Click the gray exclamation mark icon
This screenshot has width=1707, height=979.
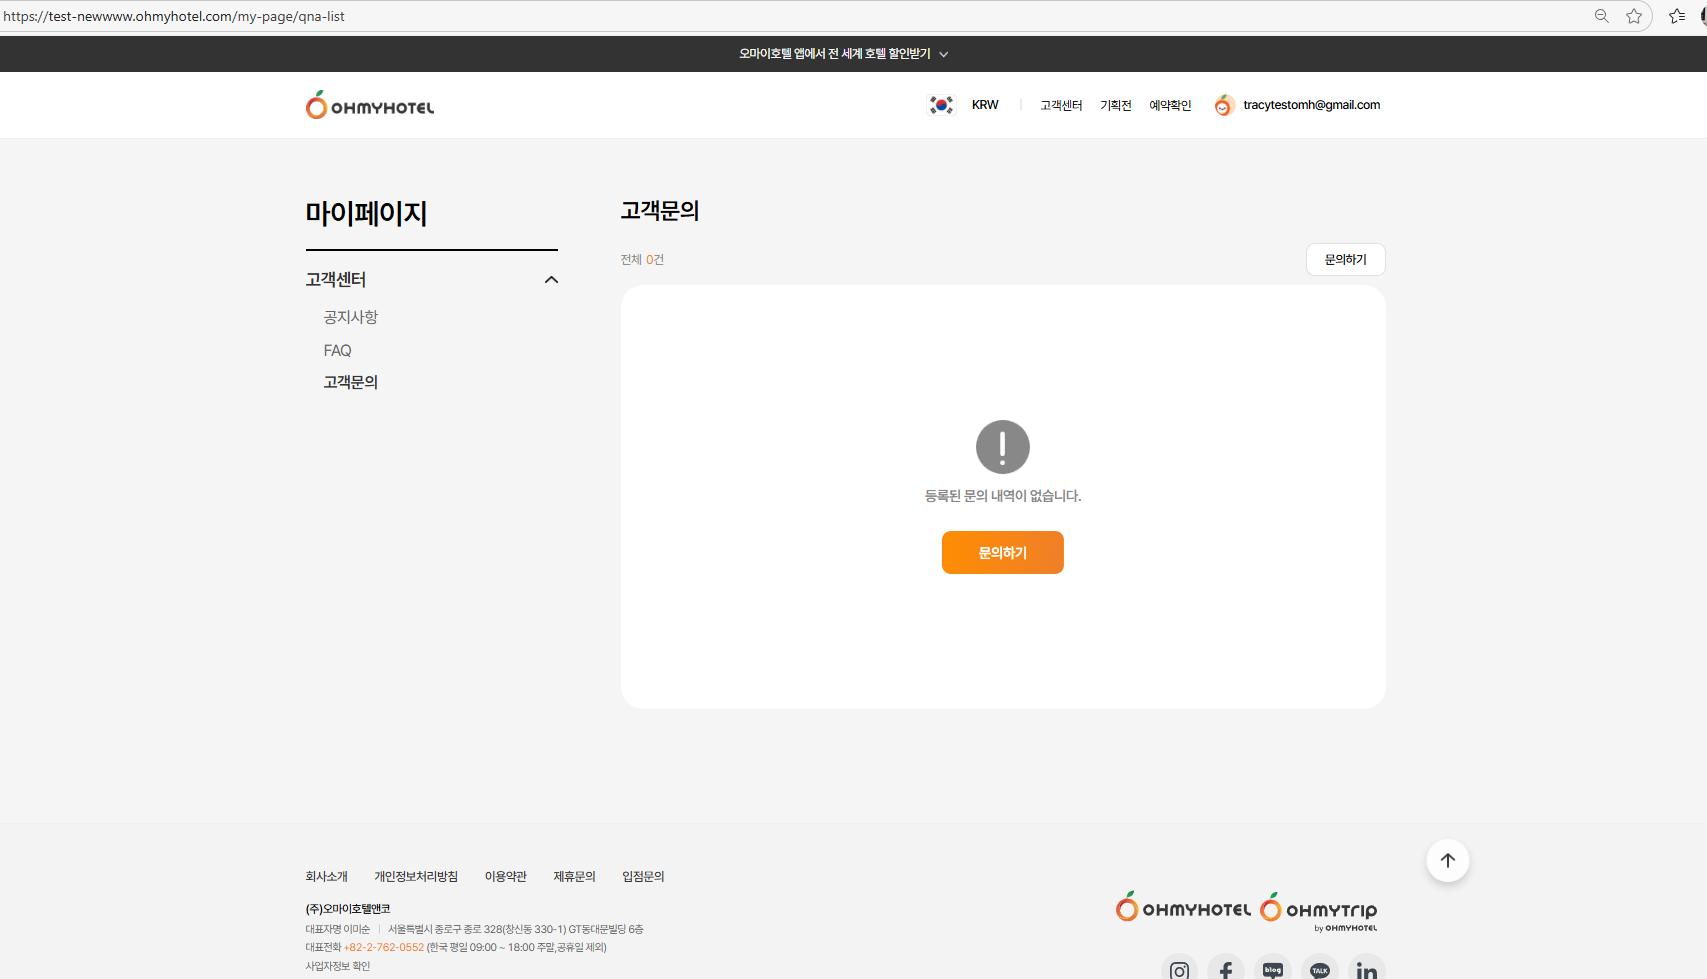pos(1003,446)
